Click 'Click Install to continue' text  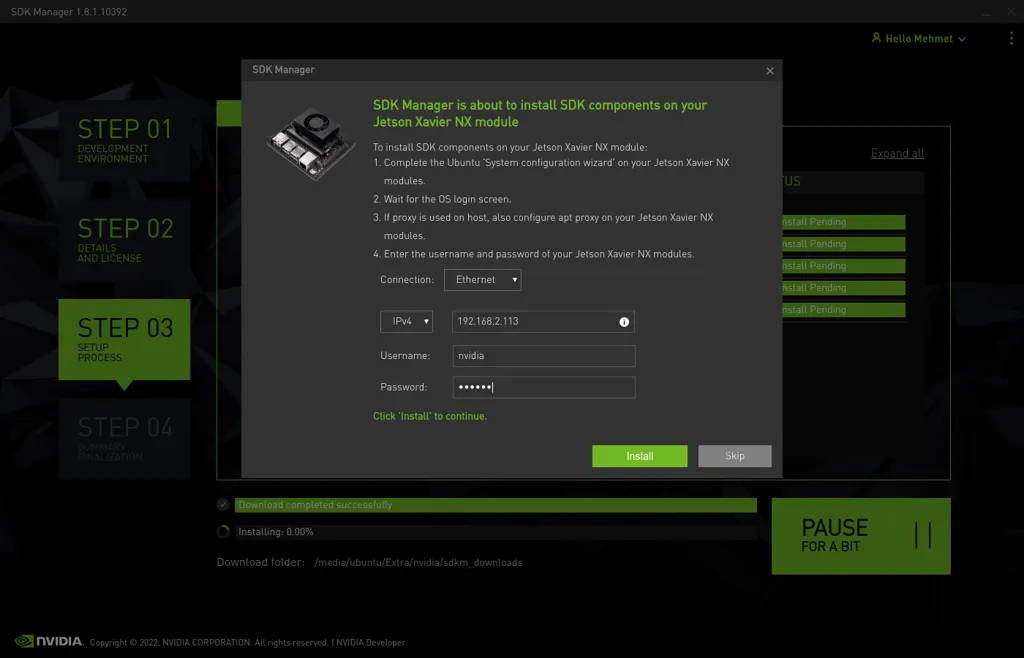430,416
